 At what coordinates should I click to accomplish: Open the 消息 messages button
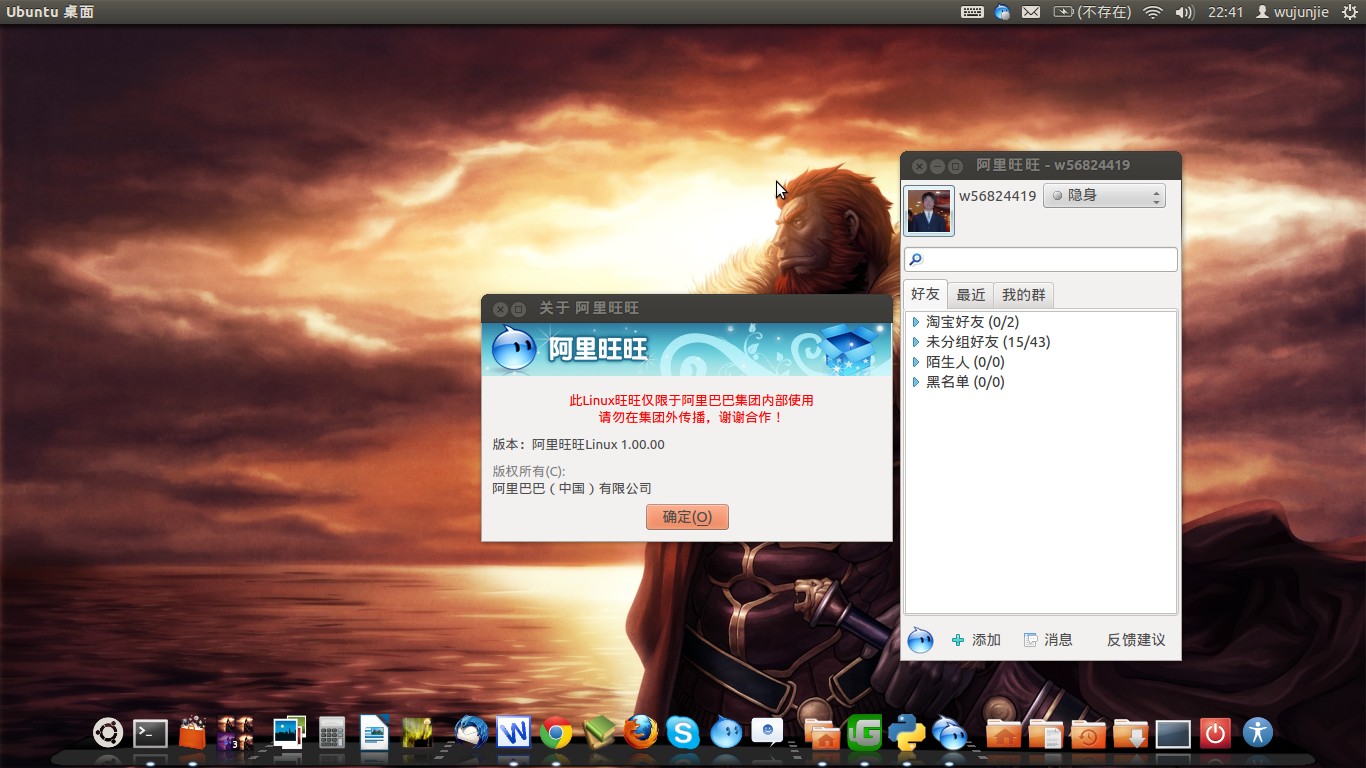(x=1048, y=640)
